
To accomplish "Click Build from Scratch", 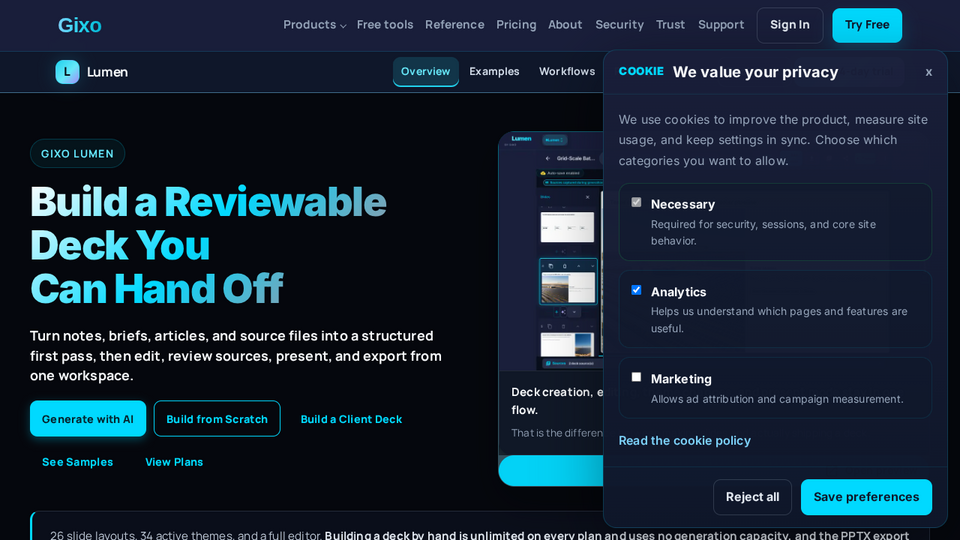I will (x=217, y=419).
